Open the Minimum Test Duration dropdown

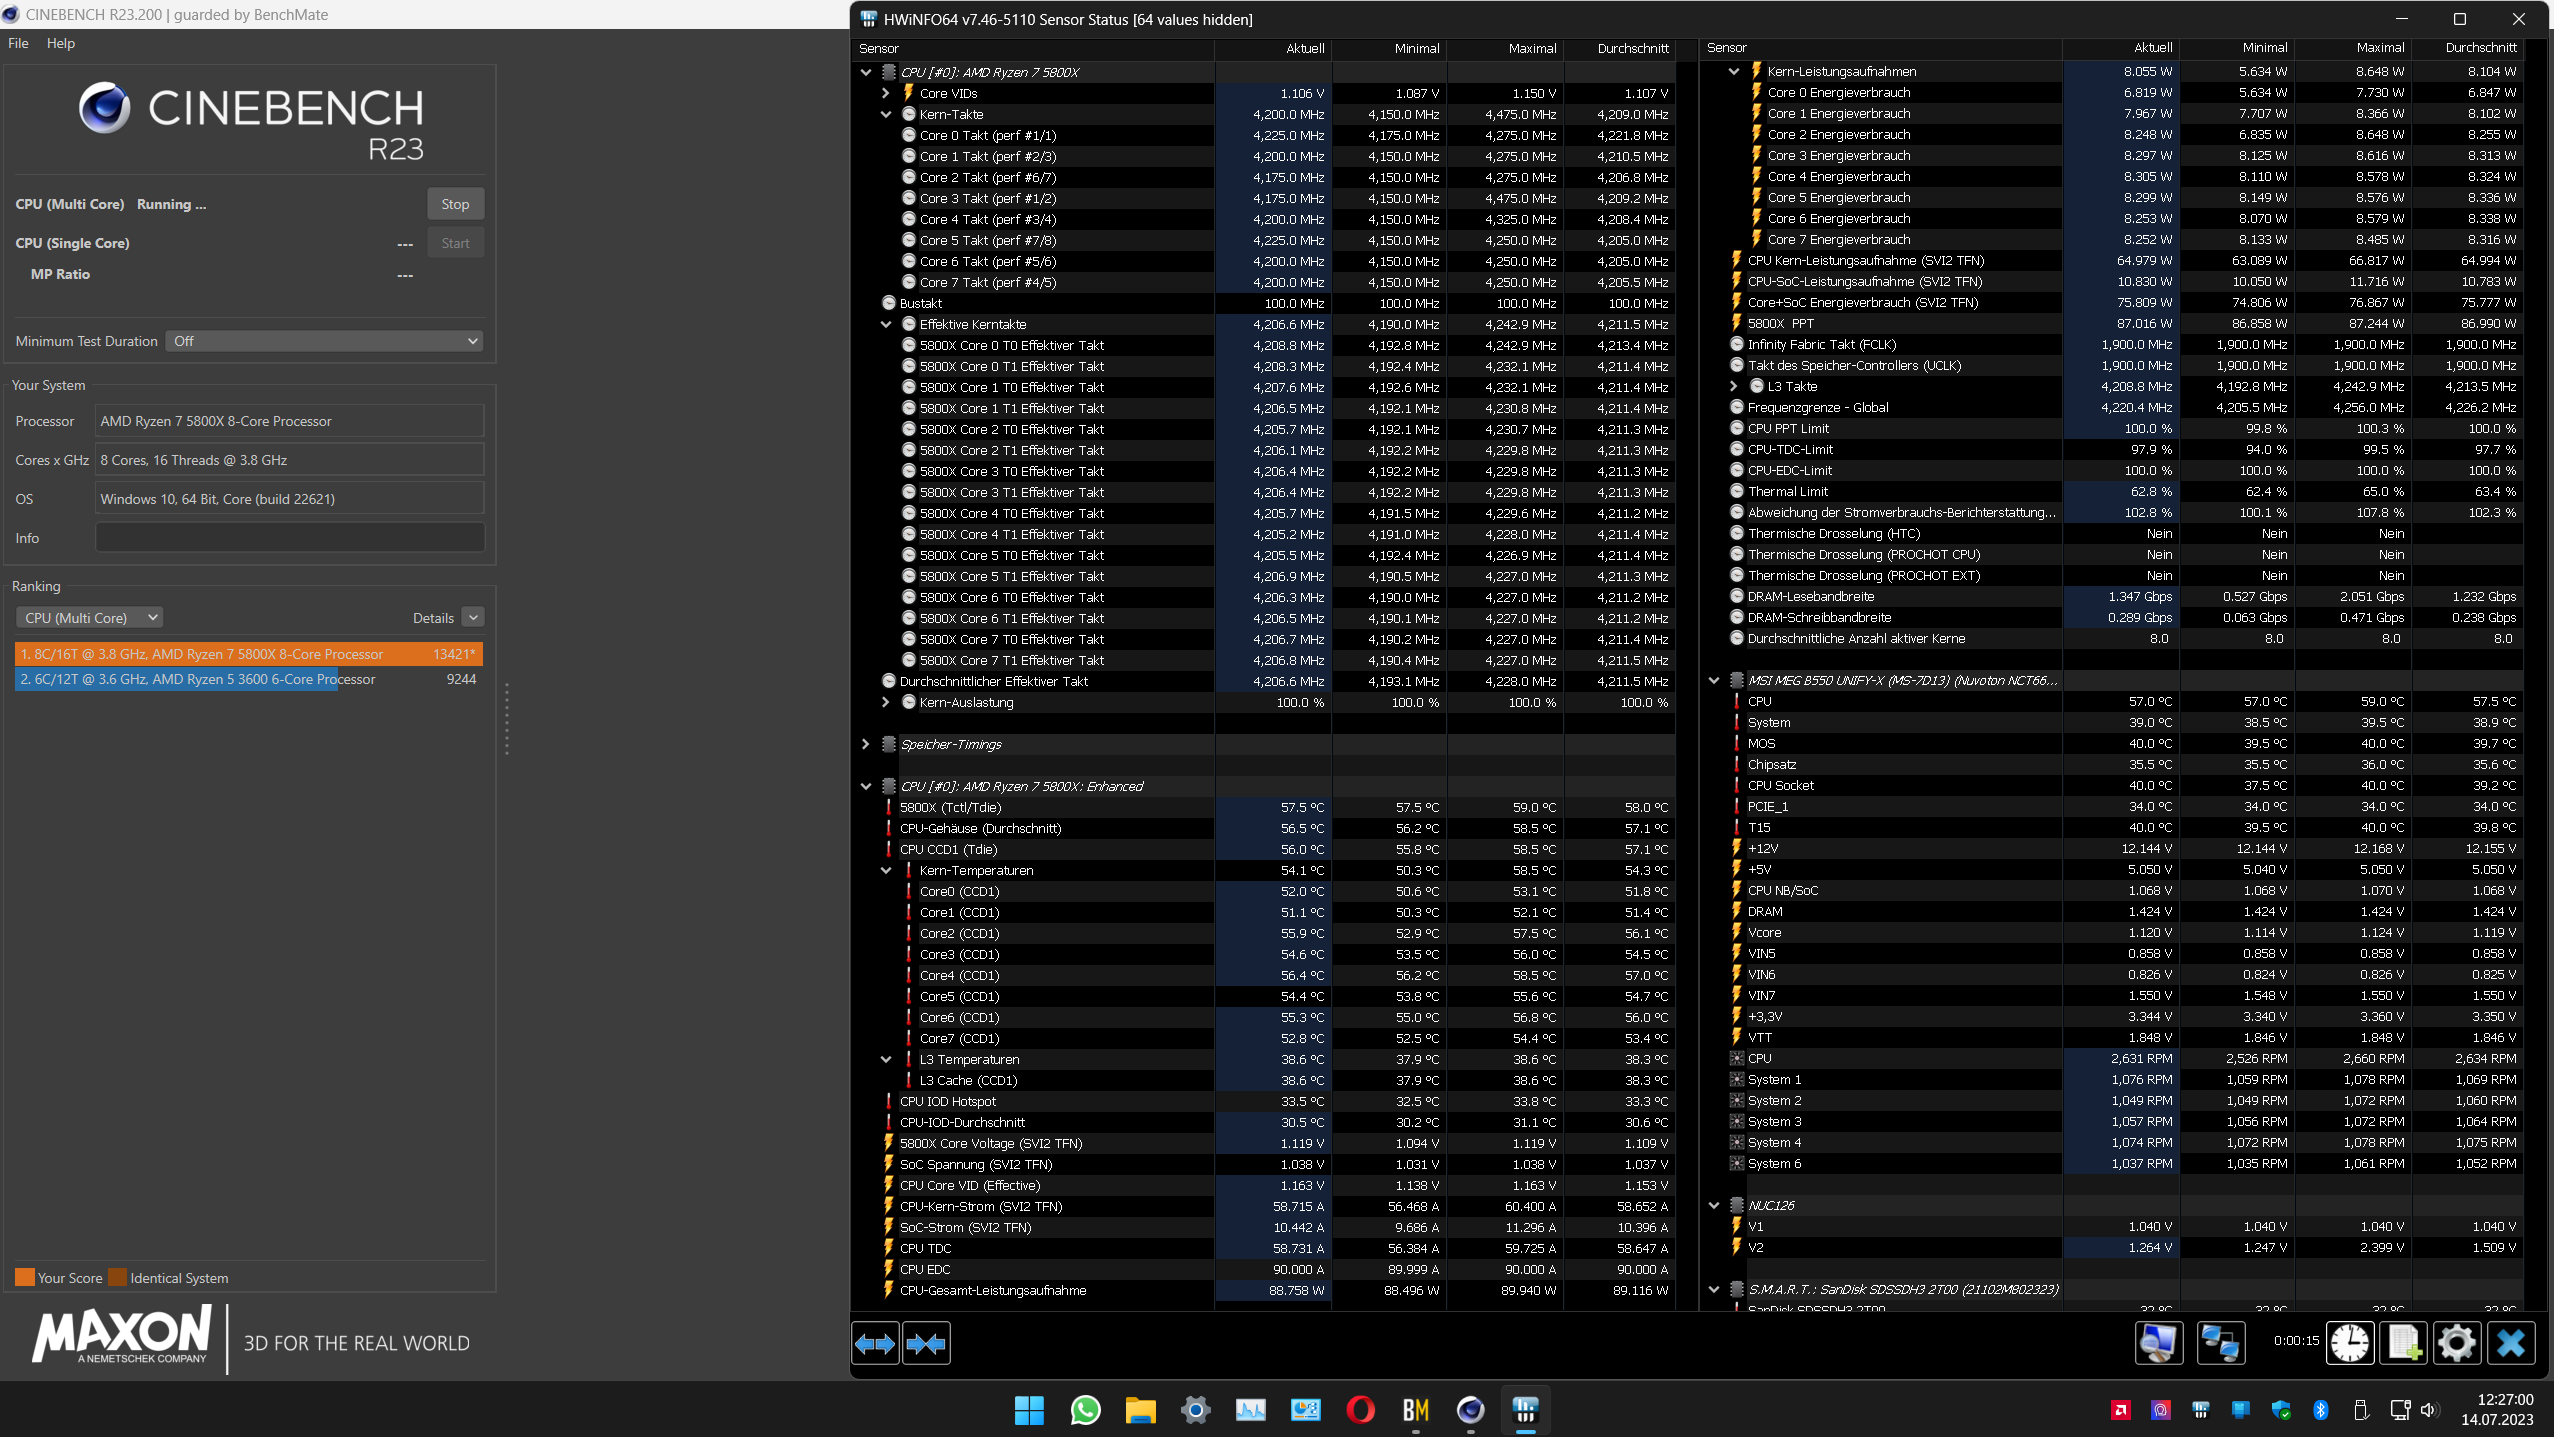click(x=324, y=341)
